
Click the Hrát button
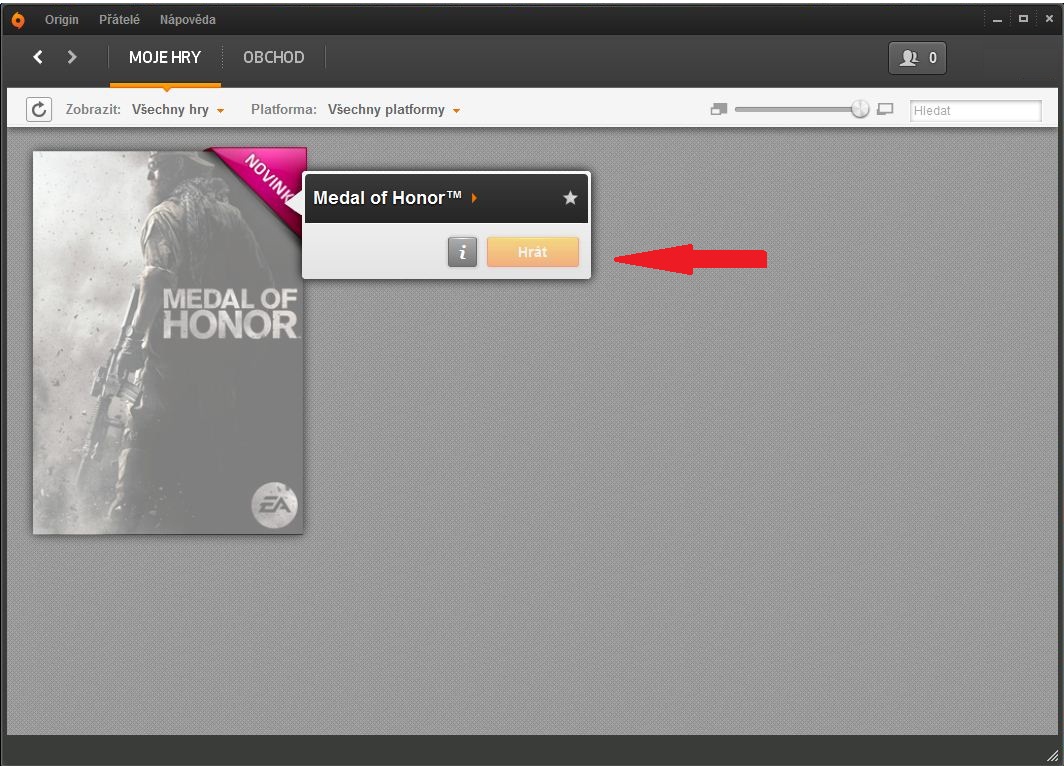tap(533, 252)
